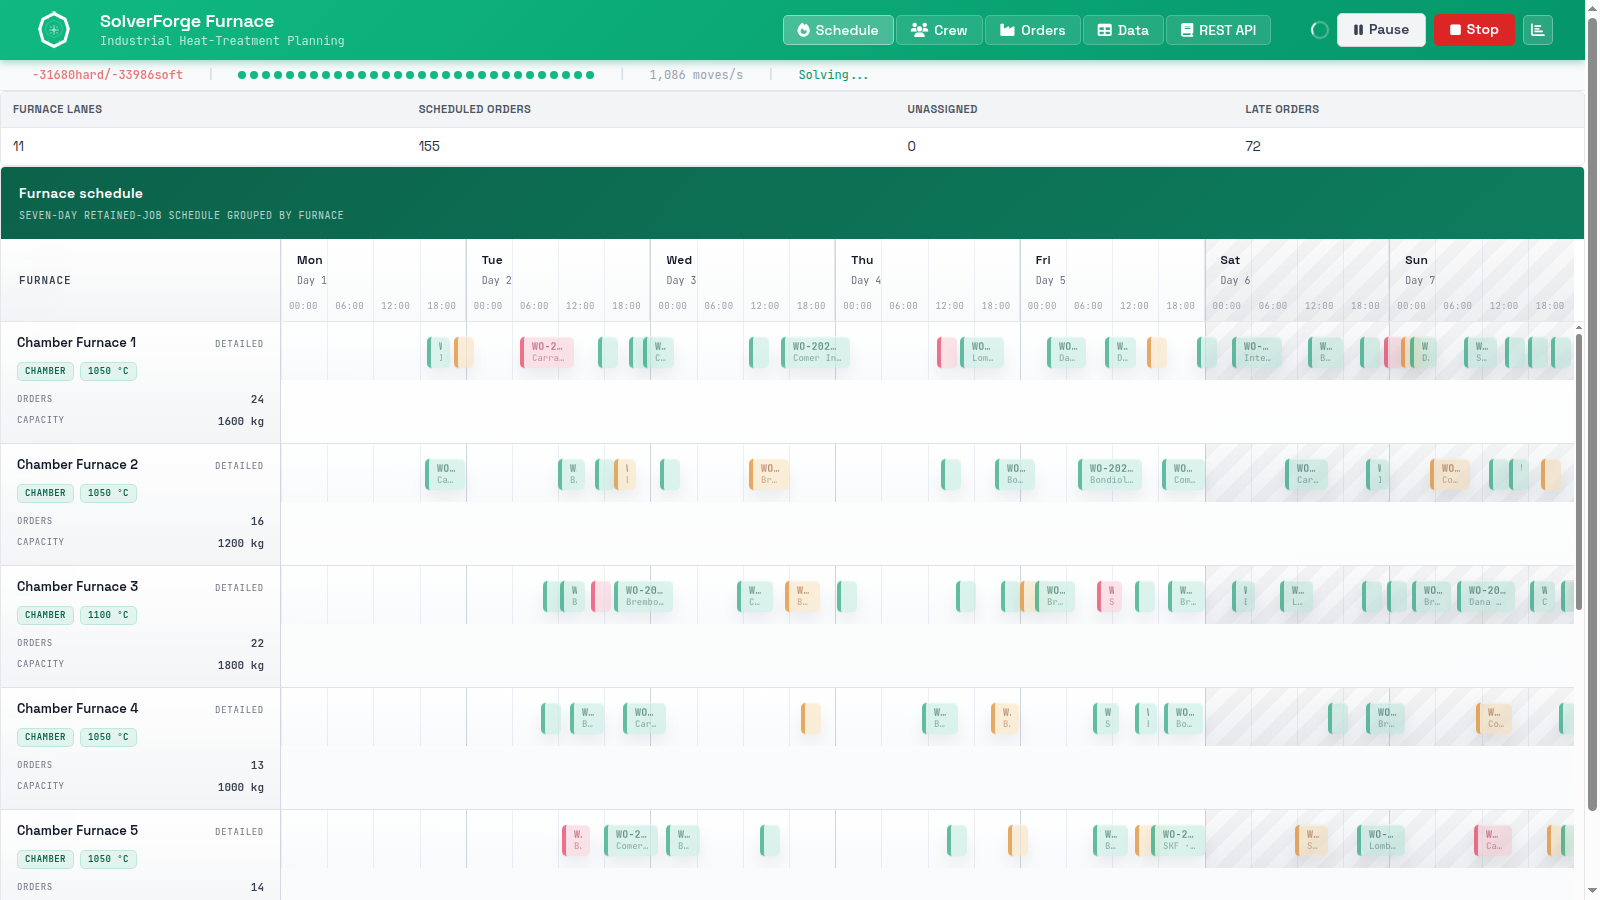Click the DETAILED label on Chamber Furnace 2
1600x900 pixels.
(x=239, y=466)
